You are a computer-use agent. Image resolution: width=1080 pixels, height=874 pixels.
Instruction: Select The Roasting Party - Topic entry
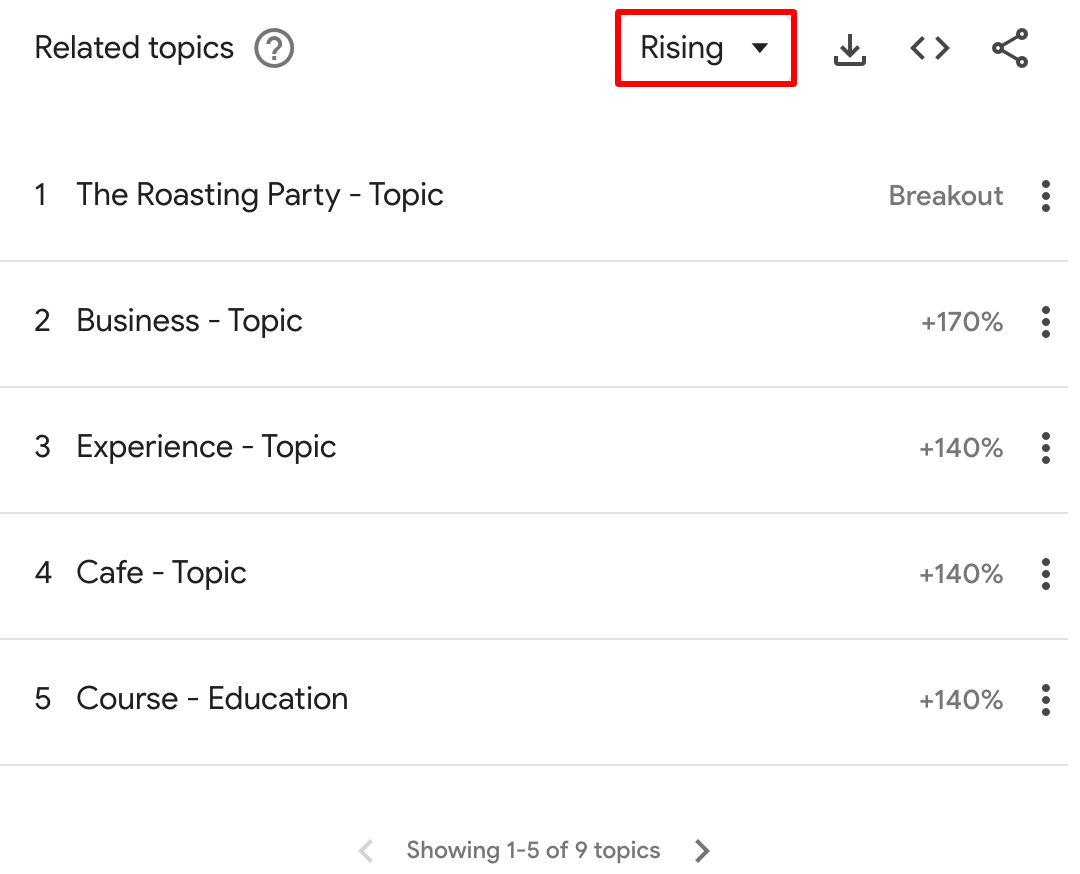[260, 195]
